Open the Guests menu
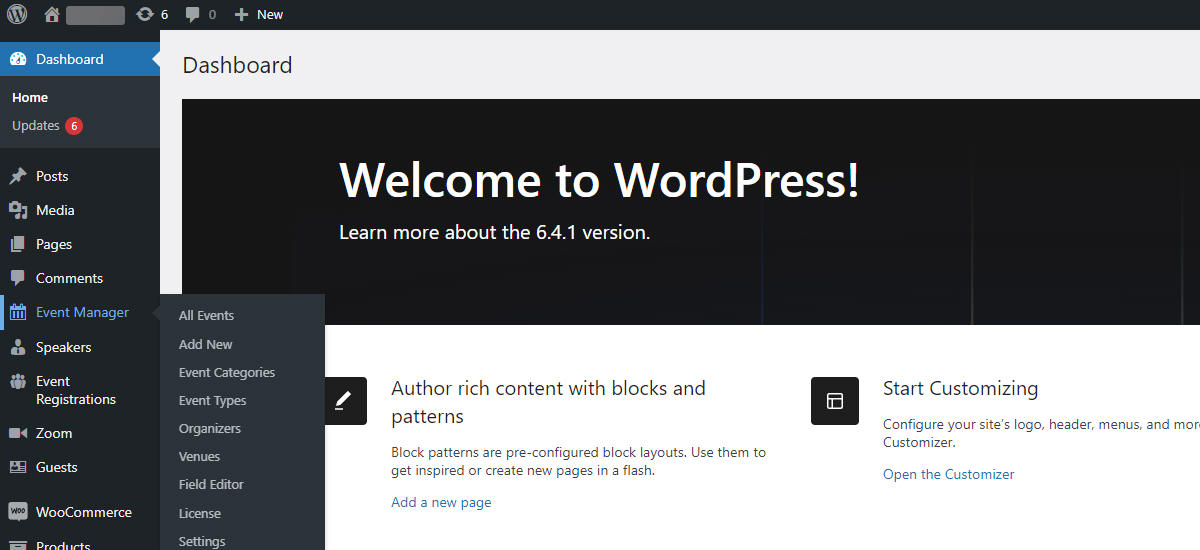The width and height of the screenshot is (1200, 550). point(80,467)
